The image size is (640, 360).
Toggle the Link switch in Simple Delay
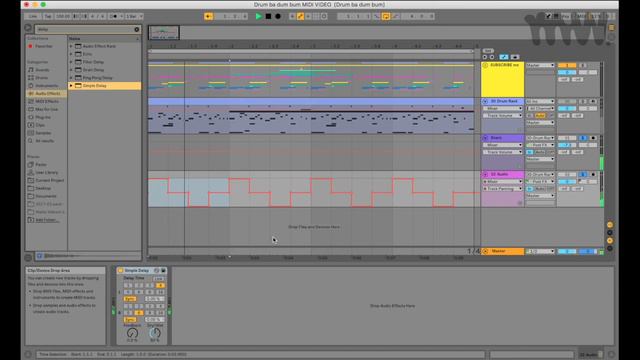pyautogui.click(x=159, y=278)
